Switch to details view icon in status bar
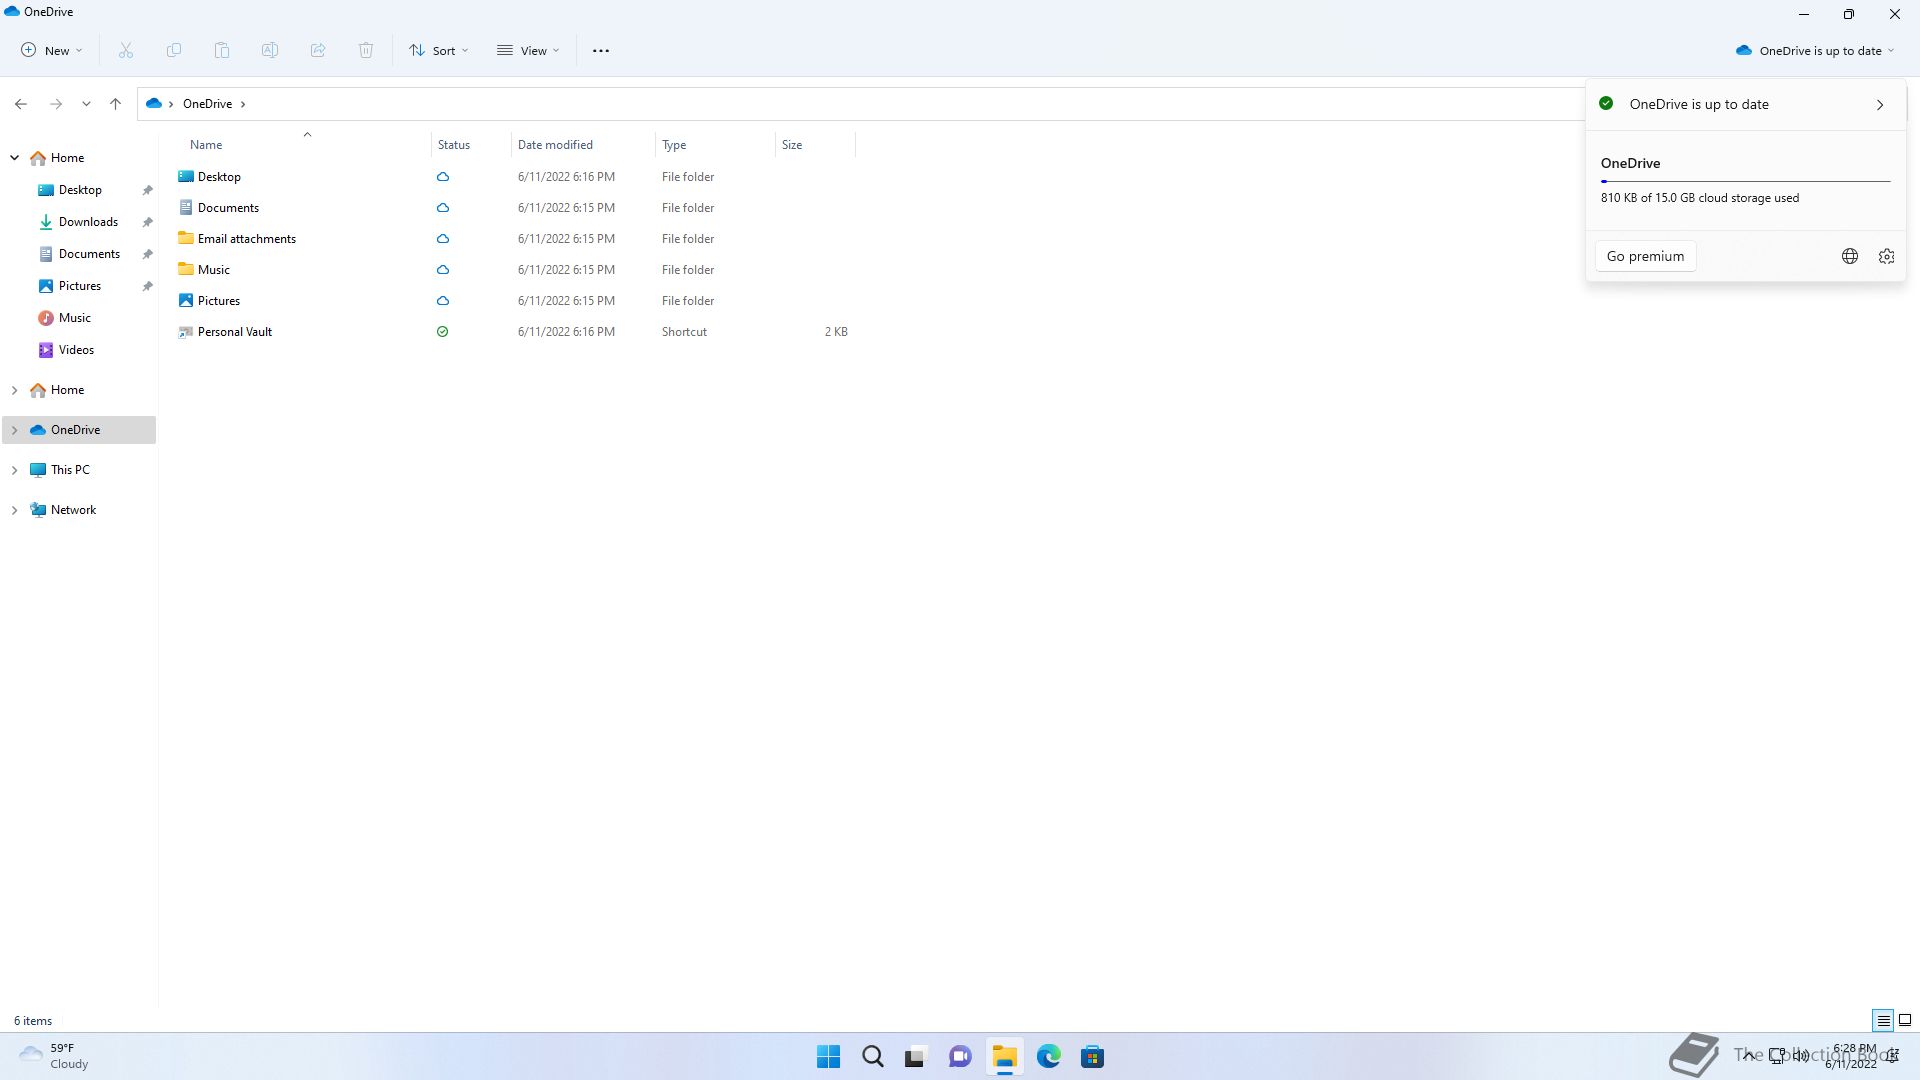This screenshot has height=1080, width=1920. 1883,1021
